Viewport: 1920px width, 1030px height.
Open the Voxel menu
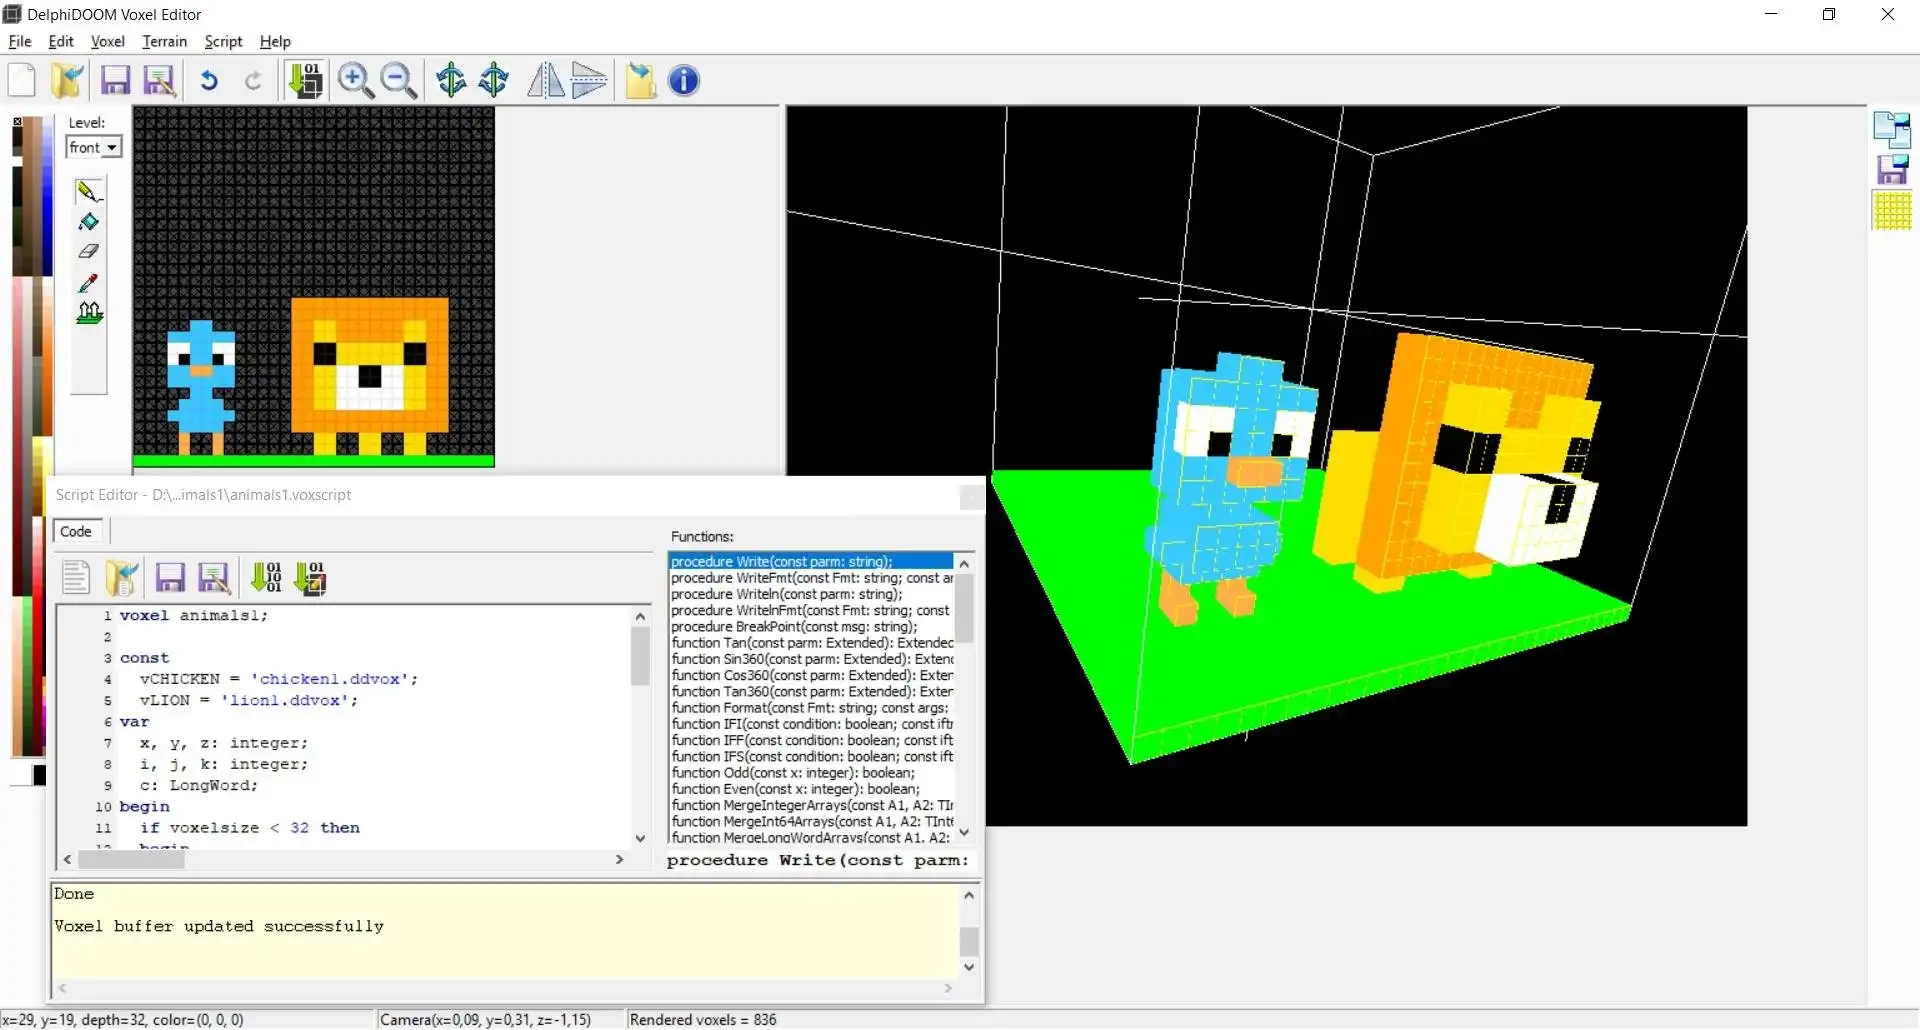[x=108, y=41]
